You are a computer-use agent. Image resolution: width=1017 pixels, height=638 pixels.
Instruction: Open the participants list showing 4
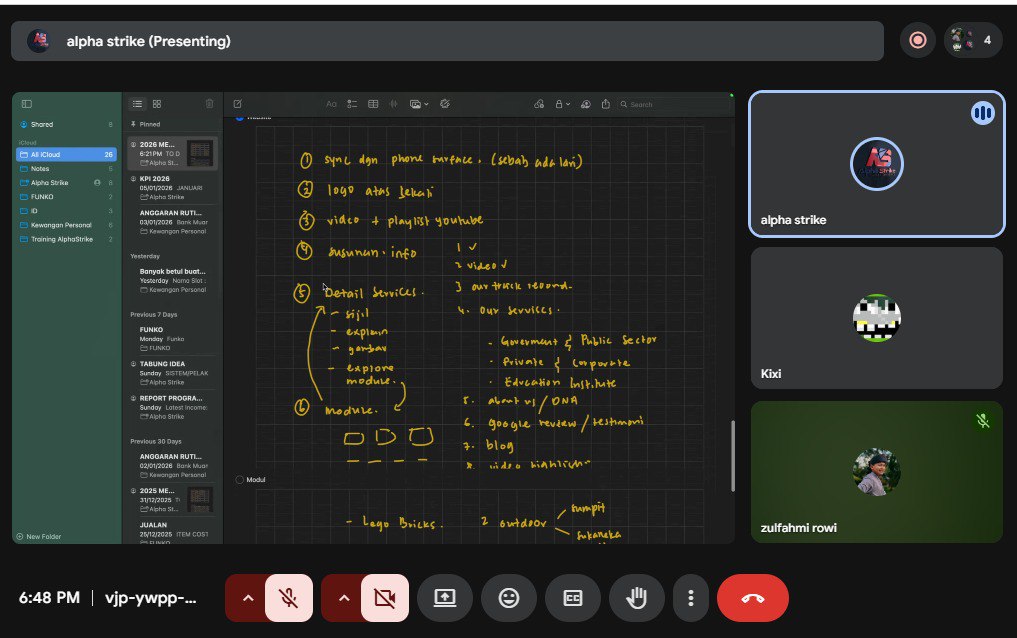973,41
